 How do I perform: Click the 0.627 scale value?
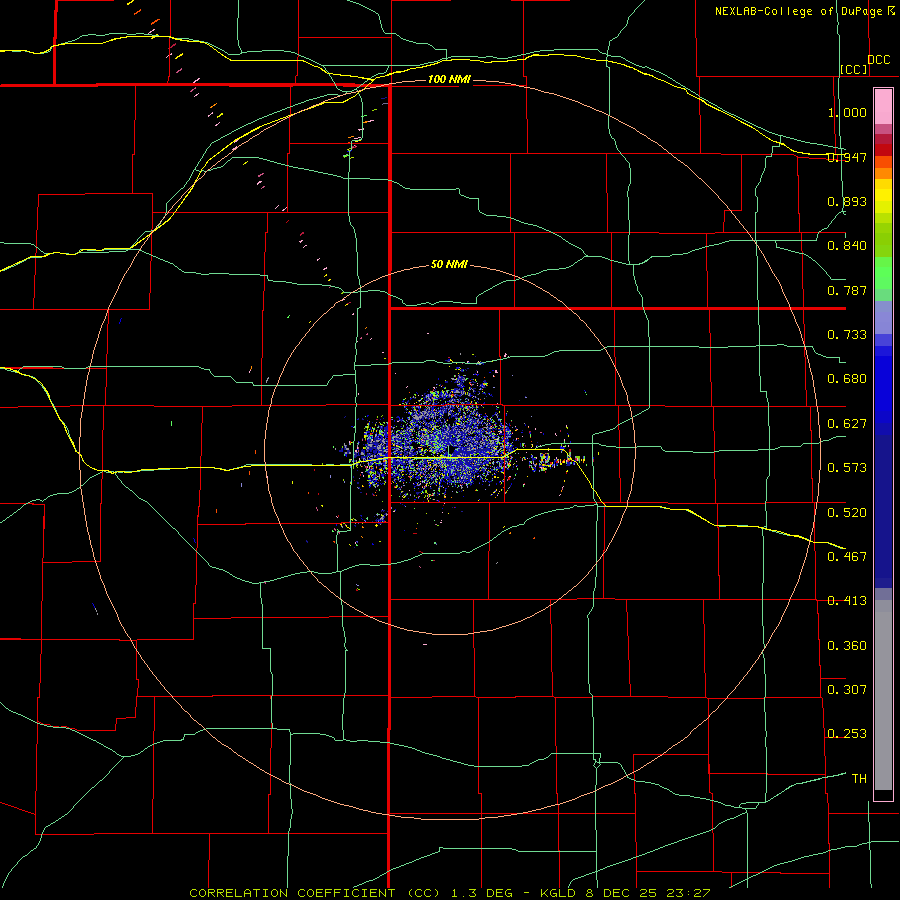(847, 424)
